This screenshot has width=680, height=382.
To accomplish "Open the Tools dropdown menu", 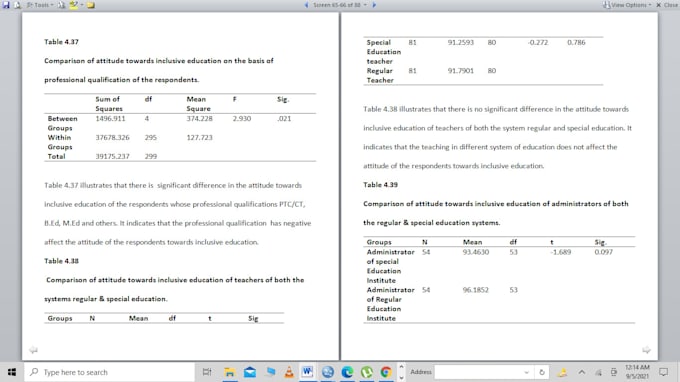I will coord(40,5).
